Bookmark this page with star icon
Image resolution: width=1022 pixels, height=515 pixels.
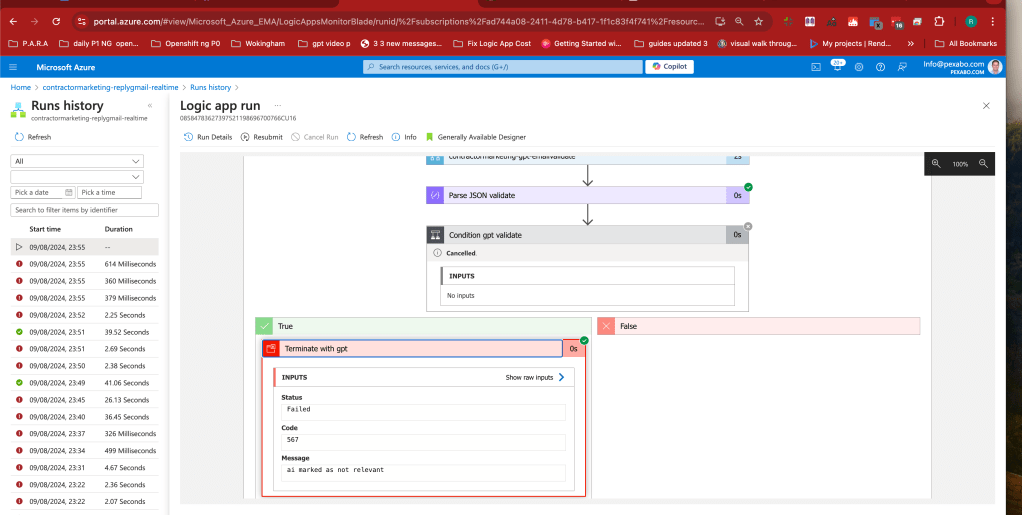pos(758,22)
